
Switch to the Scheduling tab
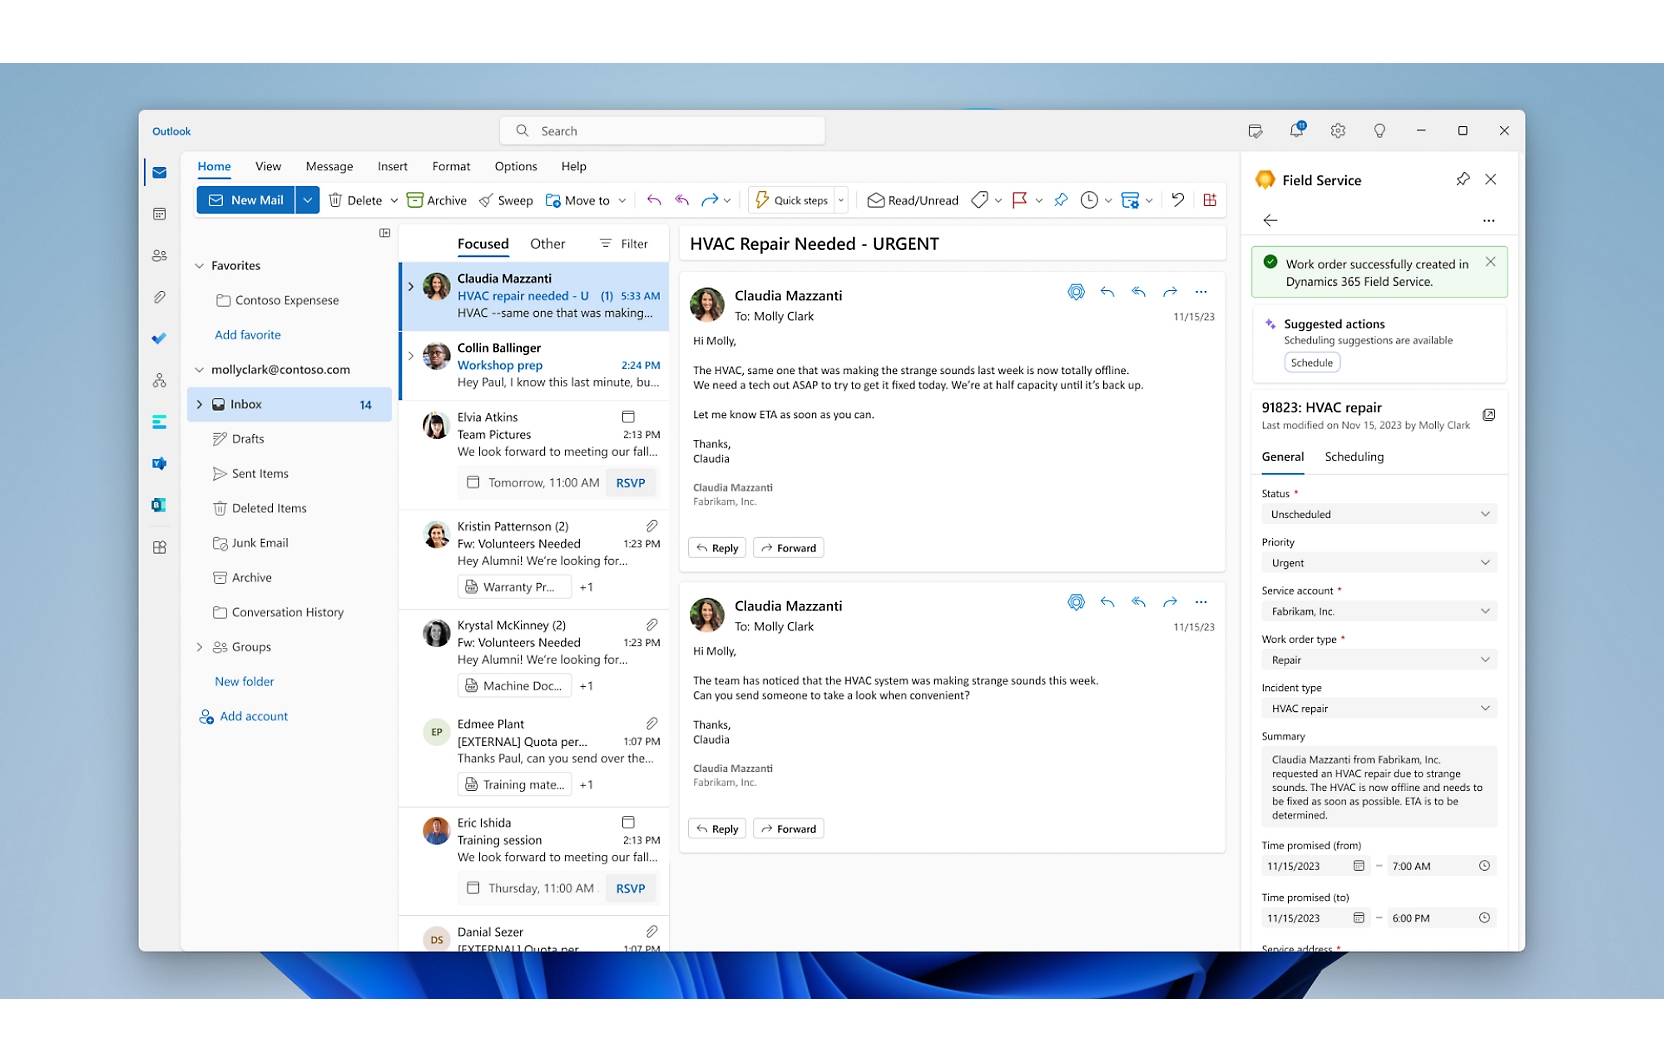coord(1354,457)
